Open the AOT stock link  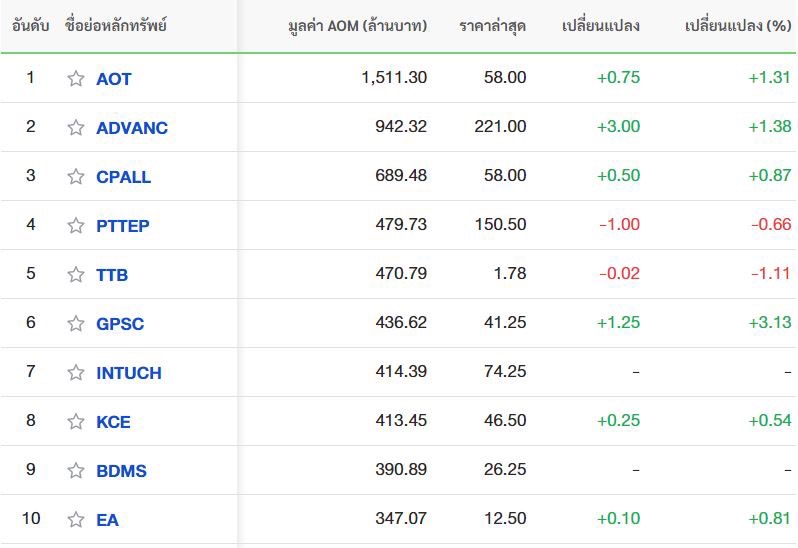point(114,79)
